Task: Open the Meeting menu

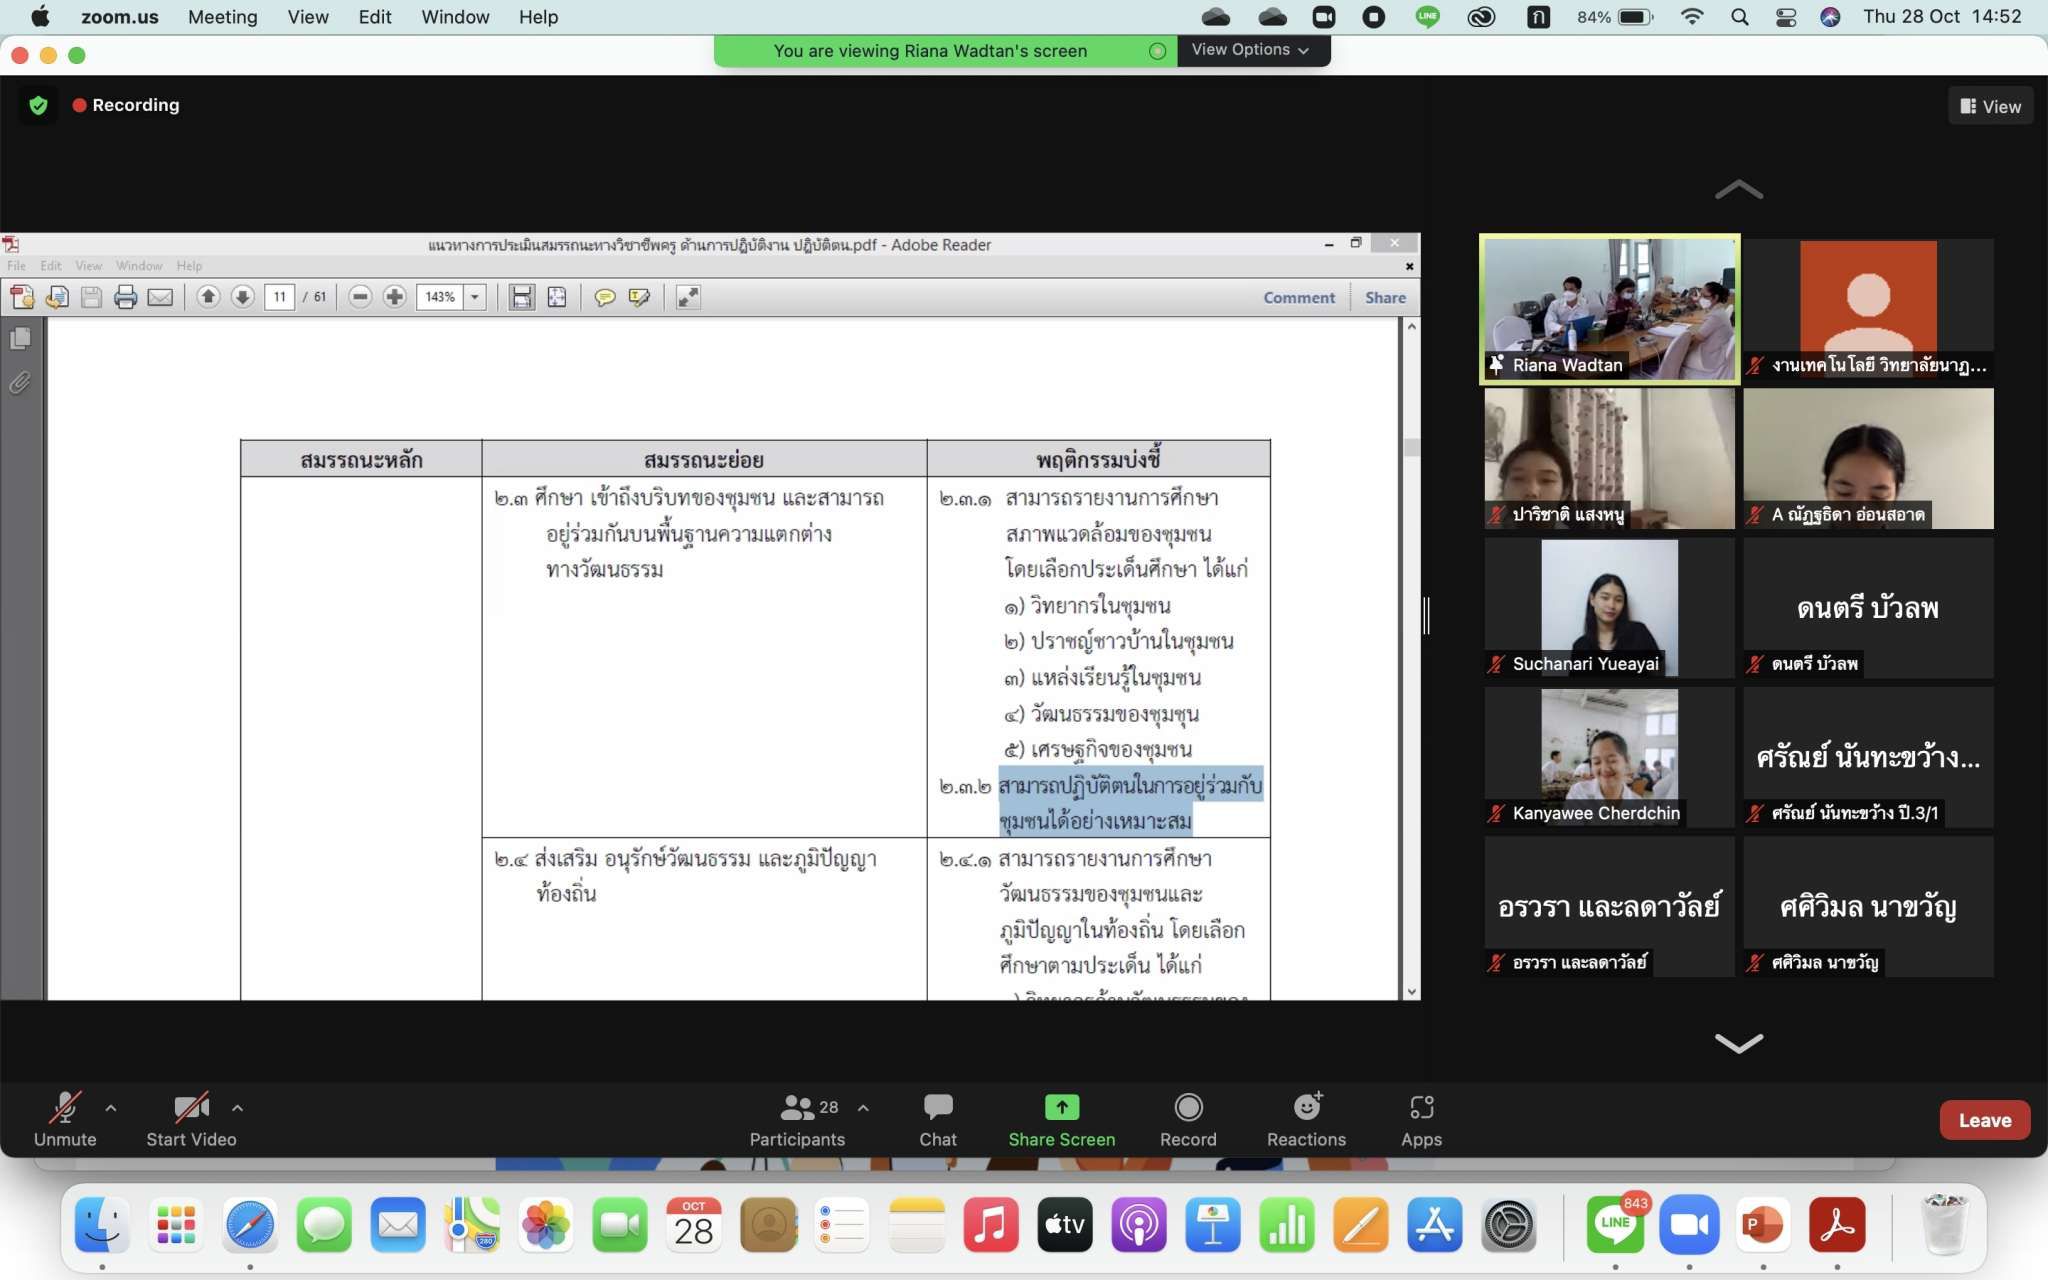Action: [222, 17]
